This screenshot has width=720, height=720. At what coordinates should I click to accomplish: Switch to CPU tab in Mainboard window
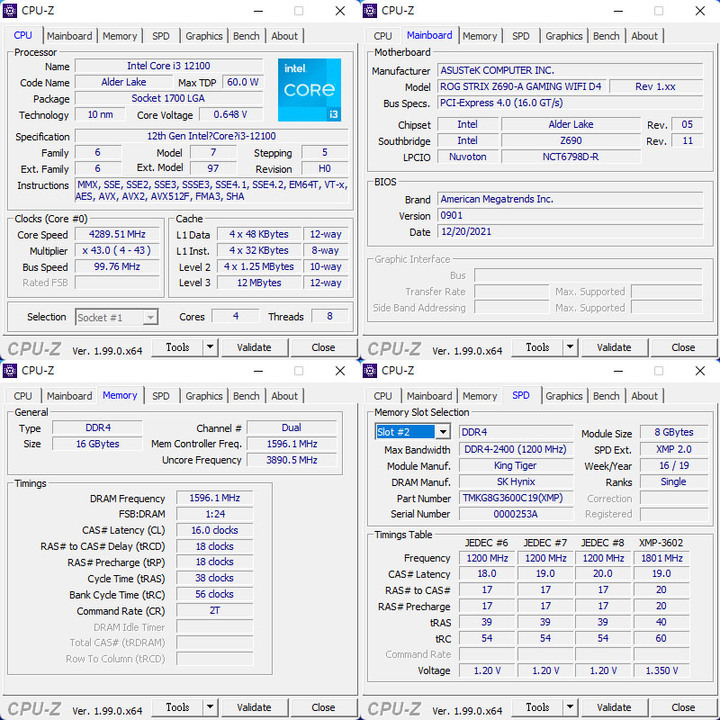[382, 36]
